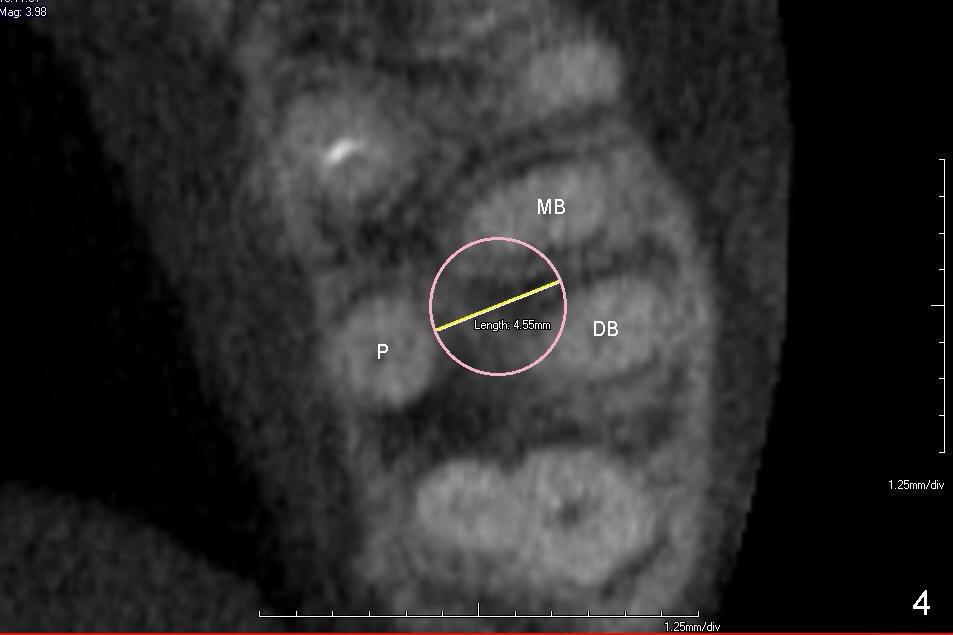Click the figure number 4 label

click(x=921, y=604)
